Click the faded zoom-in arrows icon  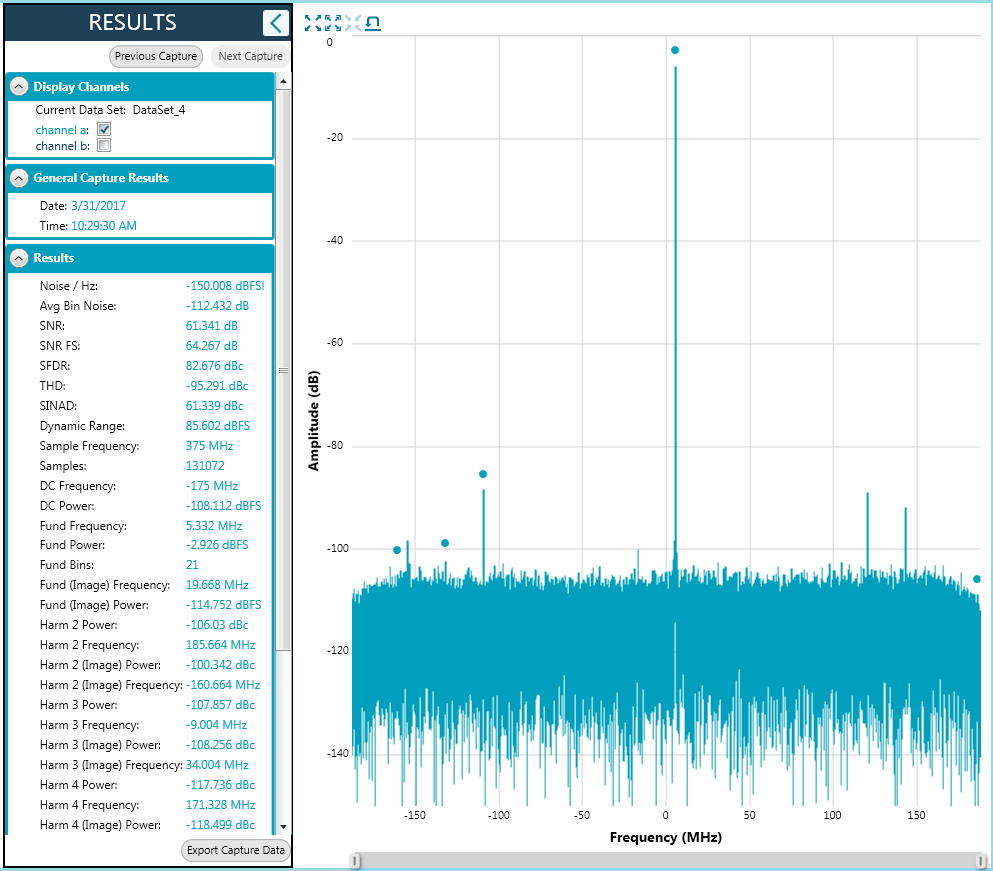(353, 23)
